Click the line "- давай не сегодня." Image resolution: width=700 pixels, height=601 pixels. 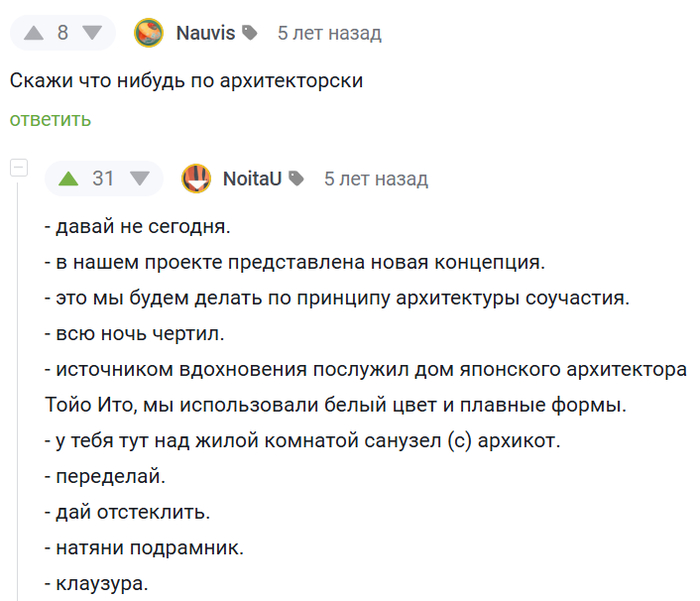138,226
